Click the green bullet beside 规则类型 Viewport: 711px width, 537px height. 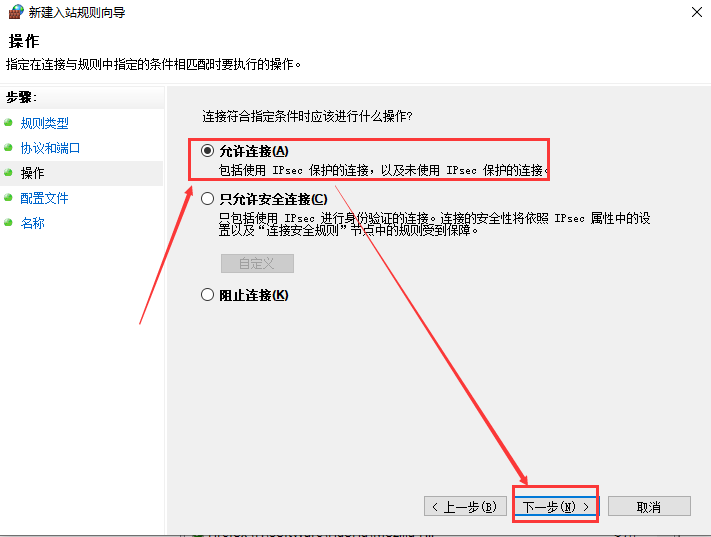(8, 122)
